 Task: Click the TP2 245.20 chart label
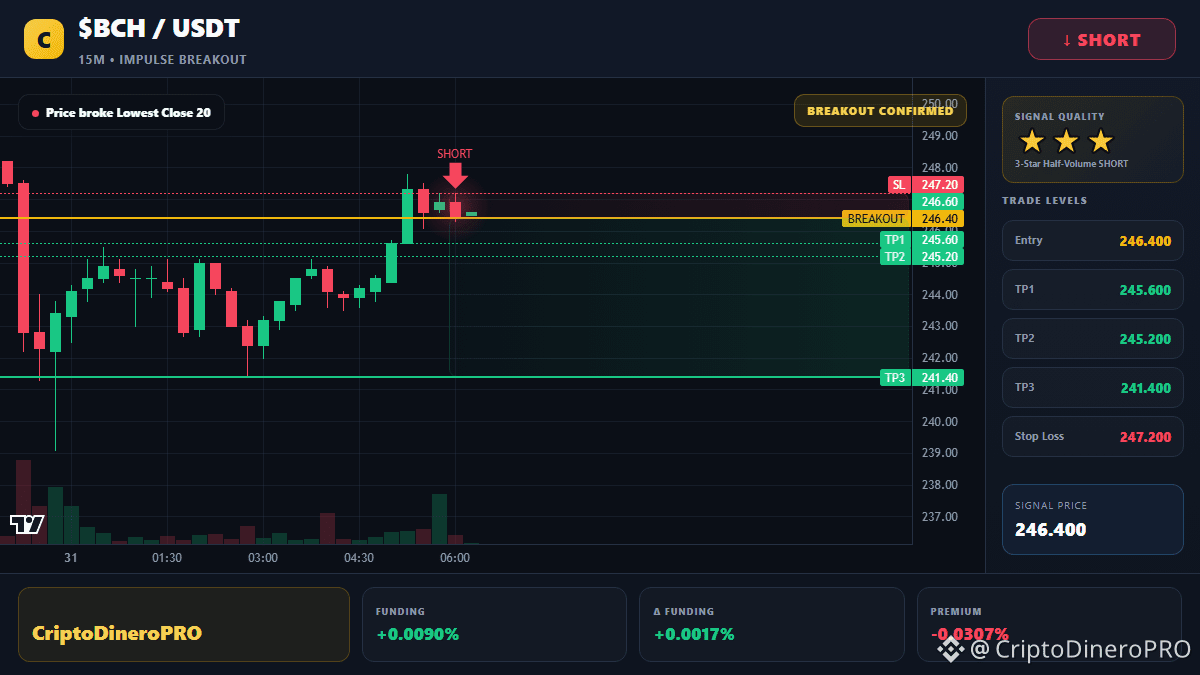click(921, 257)
